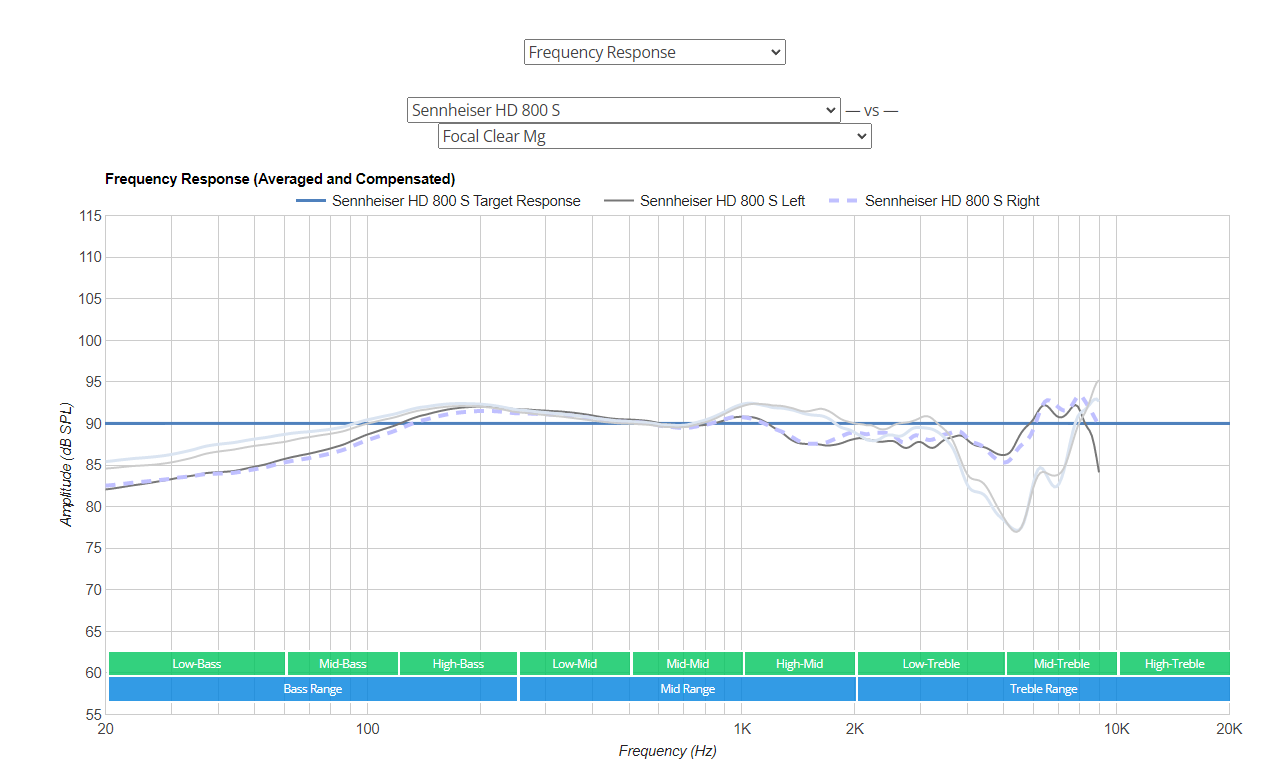Click the Amplitude (dB SPL) axis label
This screenshot has width=1288, height=772.
[x=67, y=464]
